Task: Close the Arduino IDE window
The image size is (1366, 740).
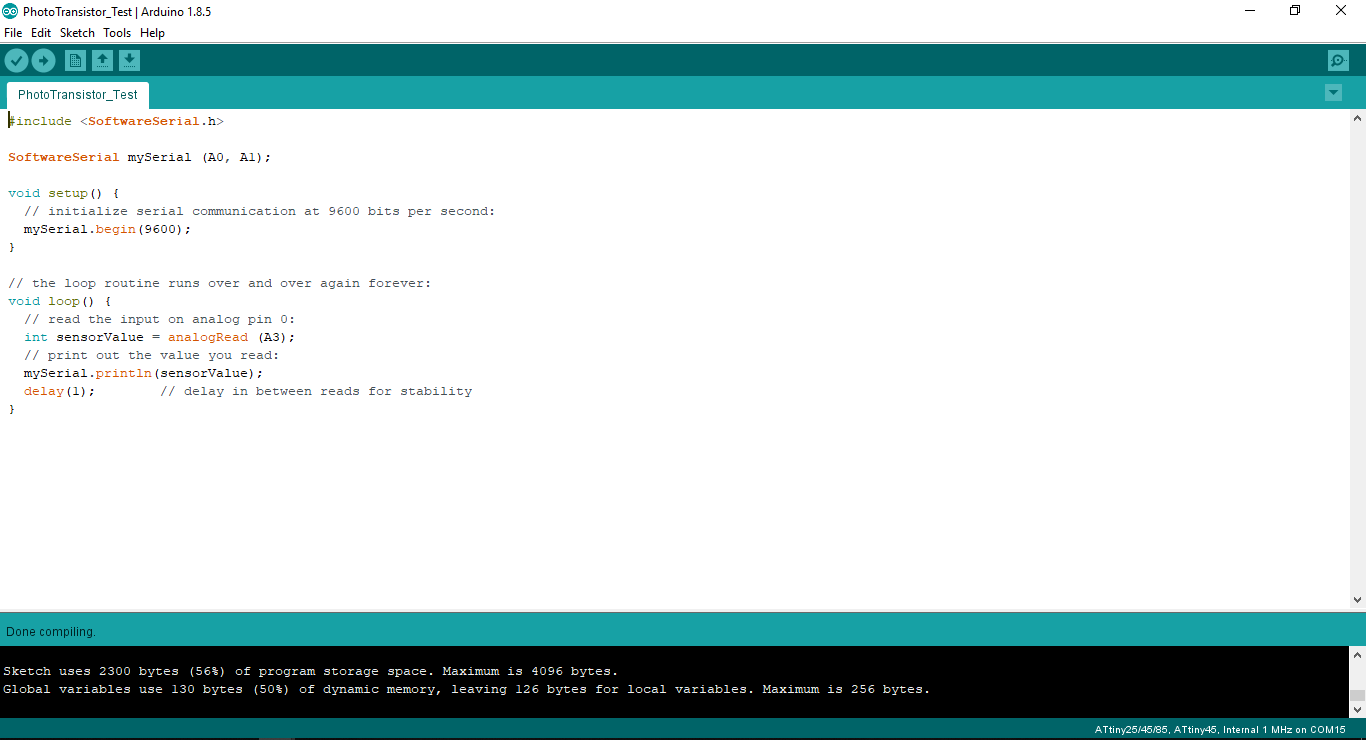Action: click(1341, 11)
